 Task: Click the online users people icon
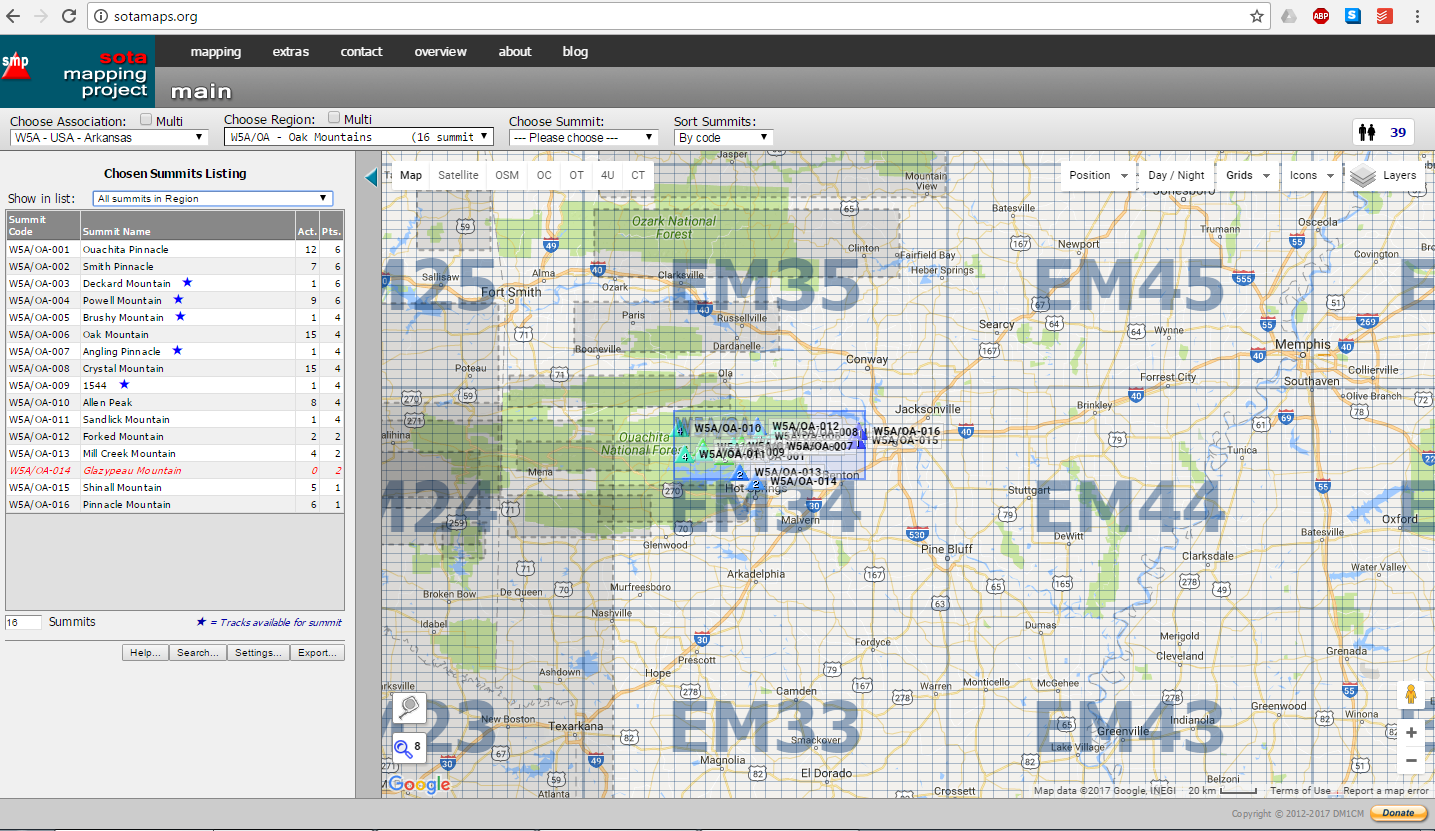1368,132
